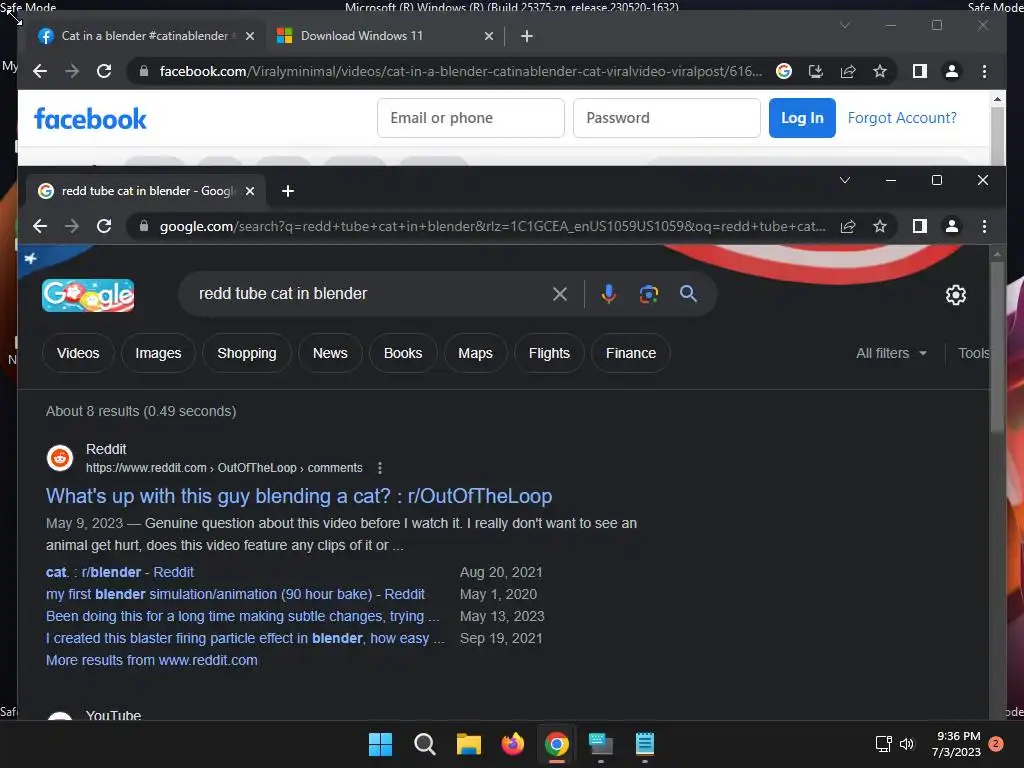Click the magnifier search submit icon
The width and height of the screenshot is (1024, 768).
coord(688,294)
